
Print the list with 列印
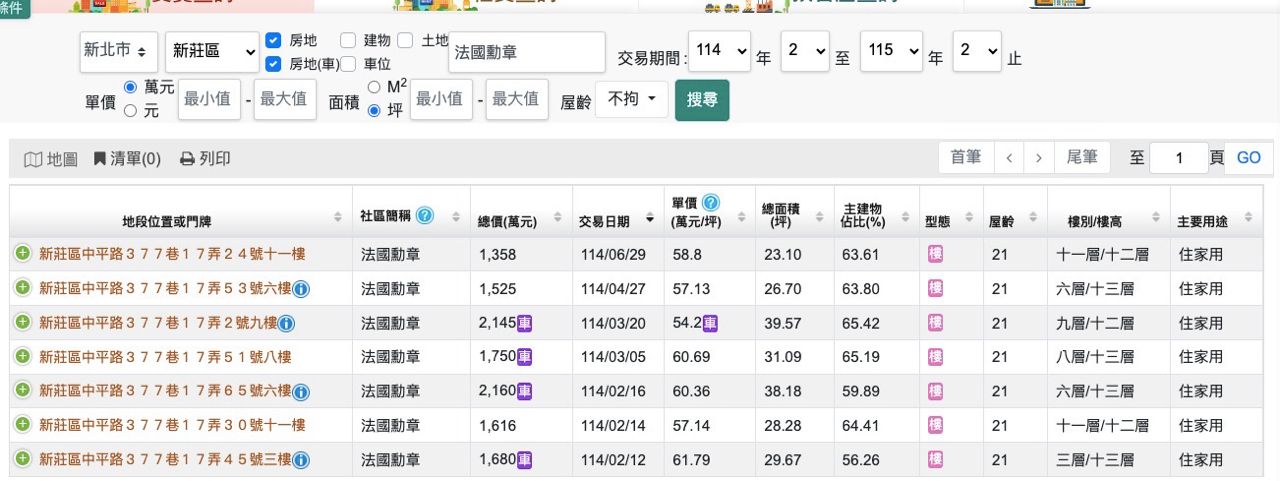click(x=205, y=159)
